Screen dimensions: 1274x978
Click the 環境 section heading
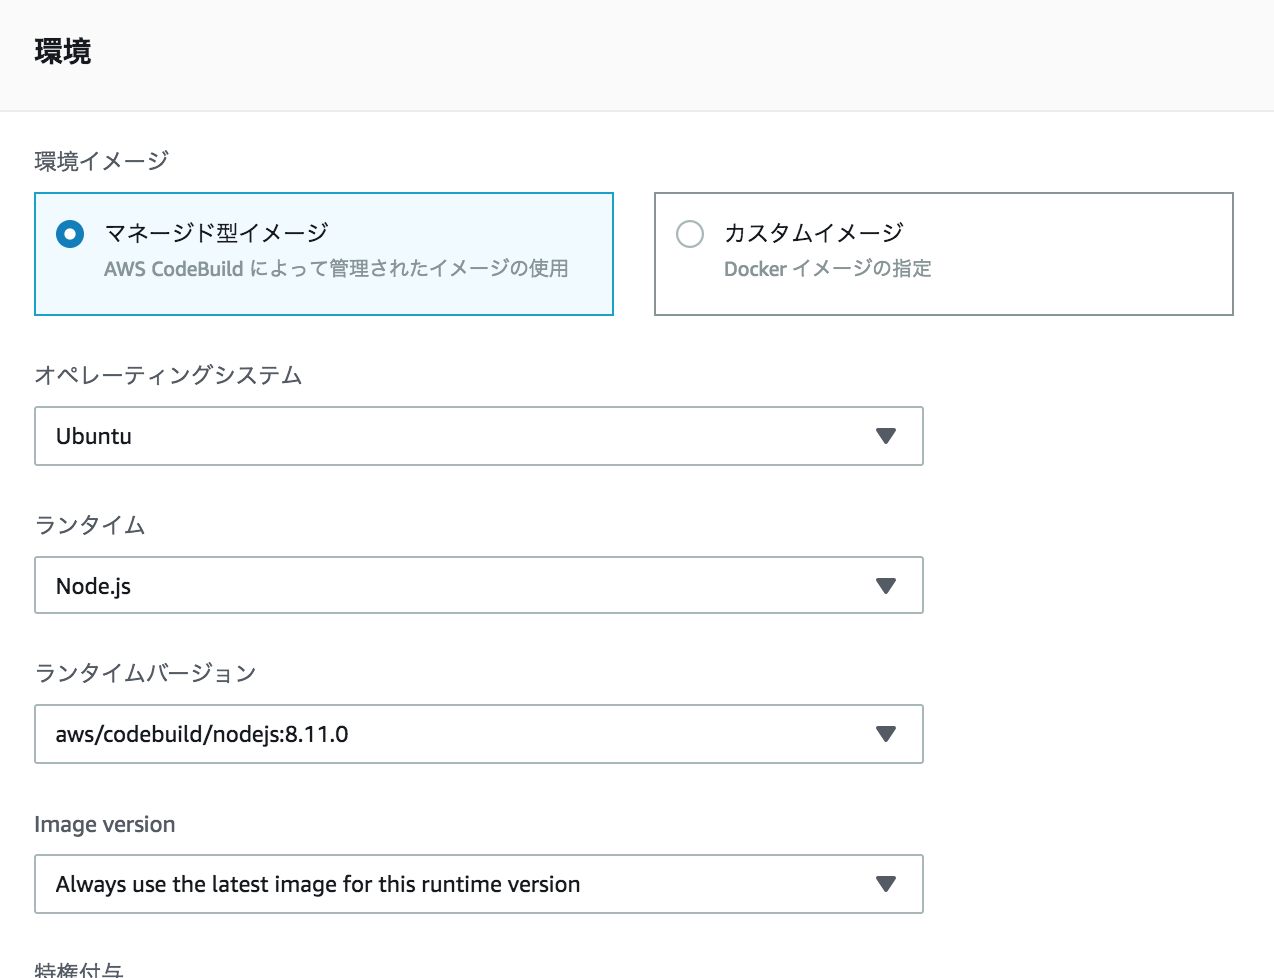(63, 52)
